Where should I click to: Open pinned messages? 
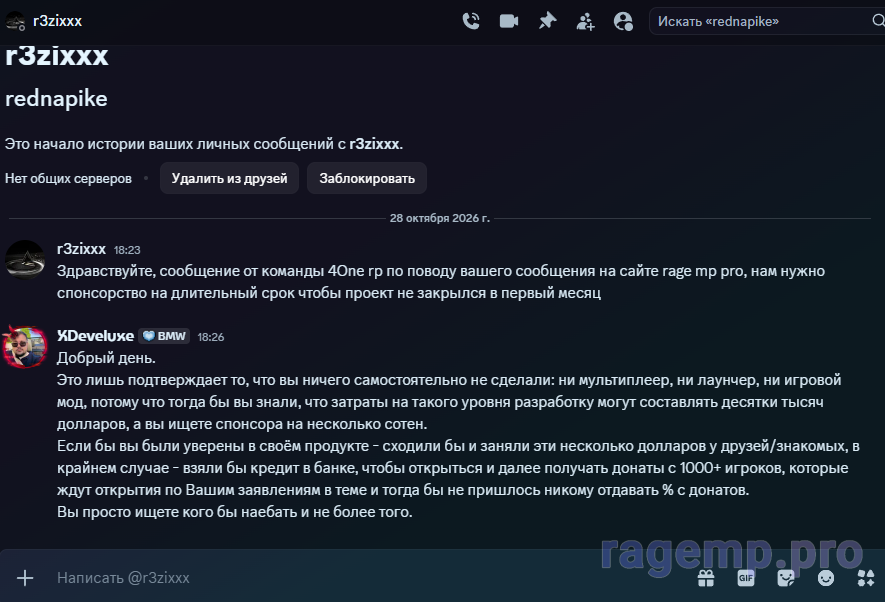click(547, 21)
